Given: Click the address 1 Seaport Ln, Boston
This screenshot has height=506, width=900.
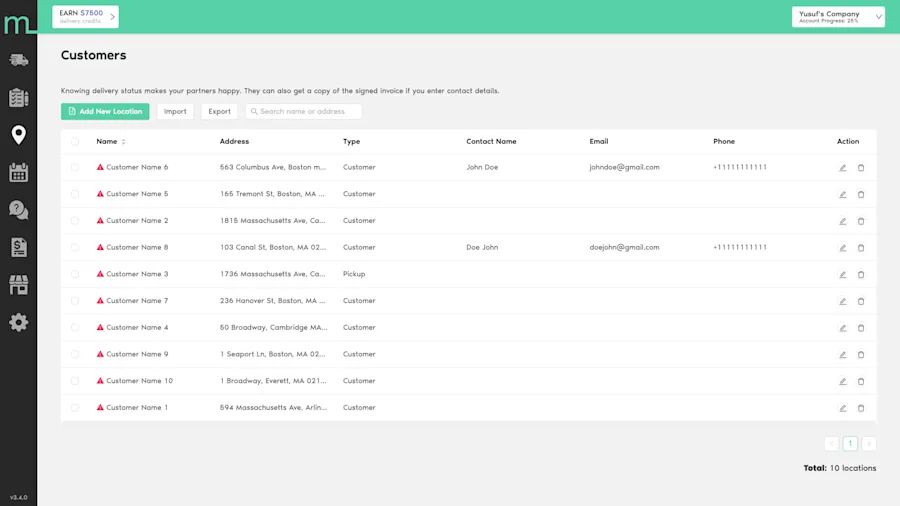Looking at the screenshot, I should 273,354.
